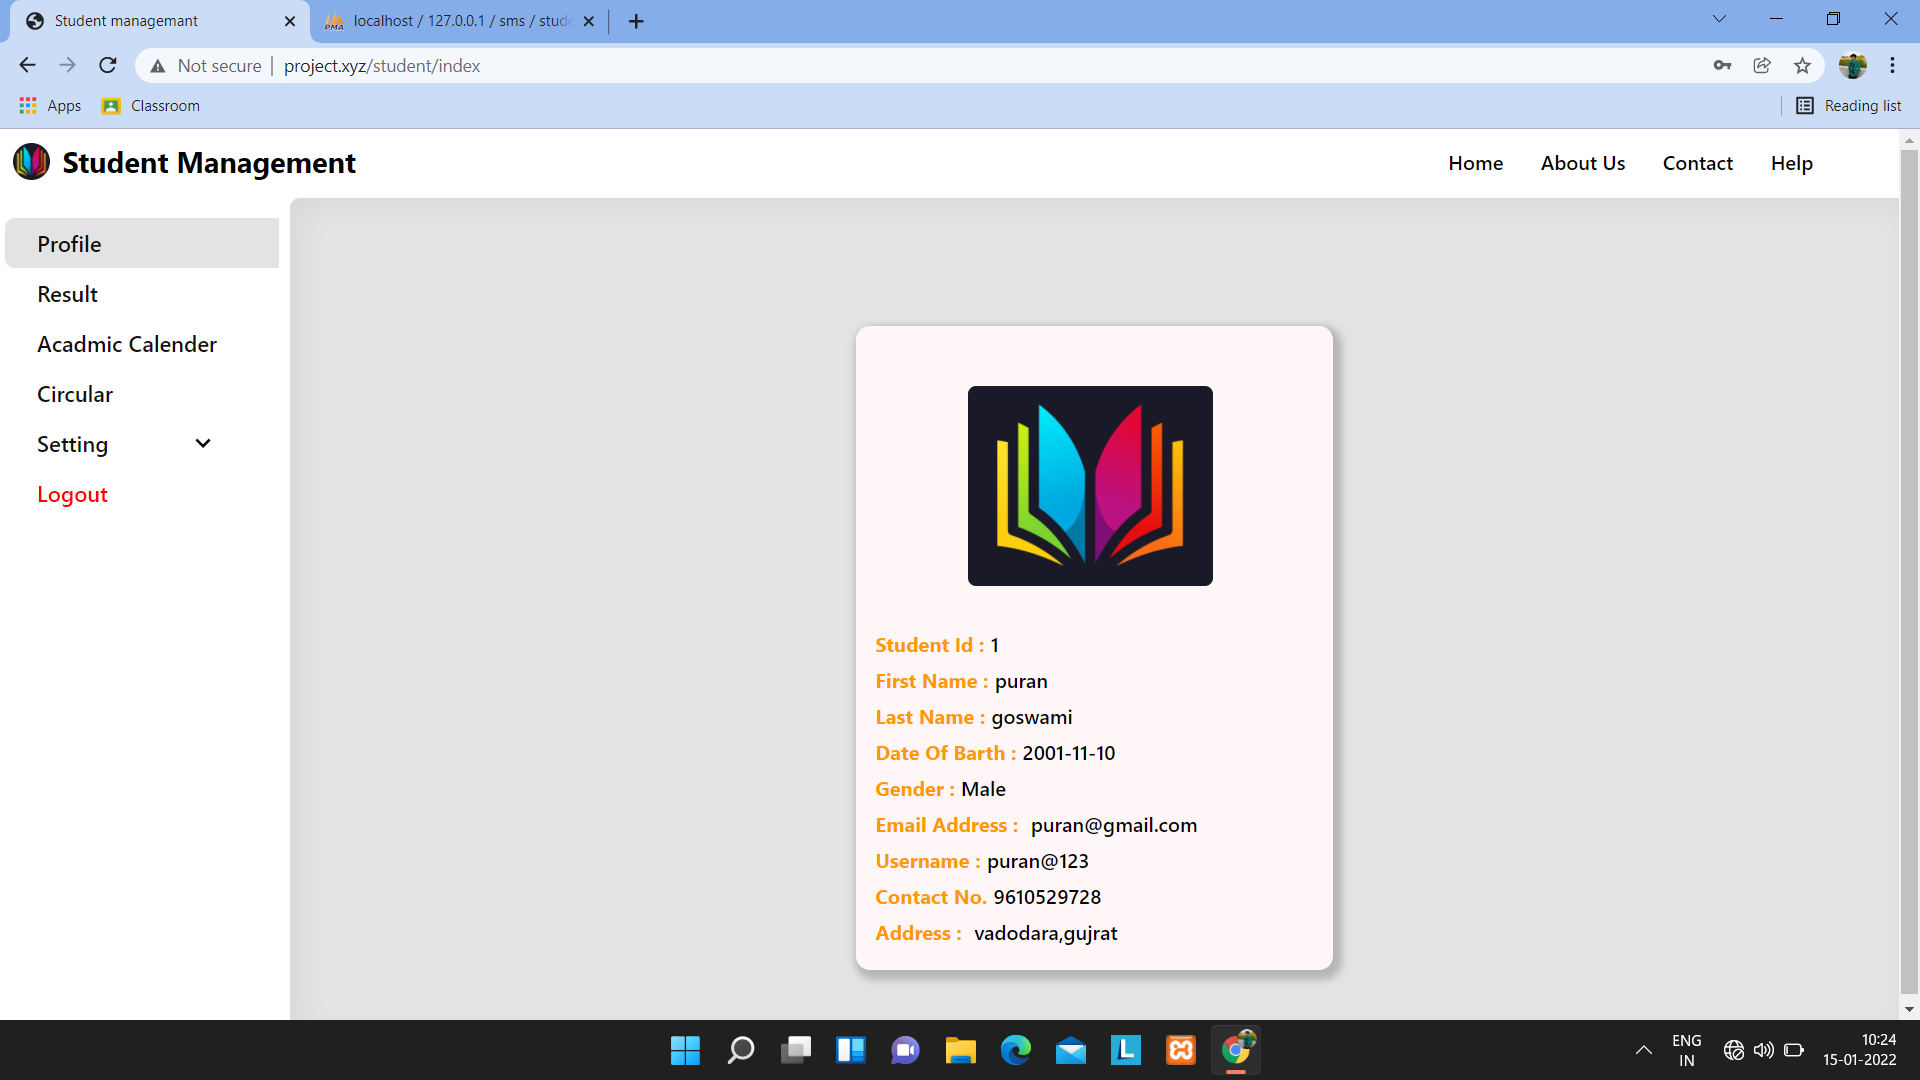
Task: Reload the current page
Action: pos(107,65)
